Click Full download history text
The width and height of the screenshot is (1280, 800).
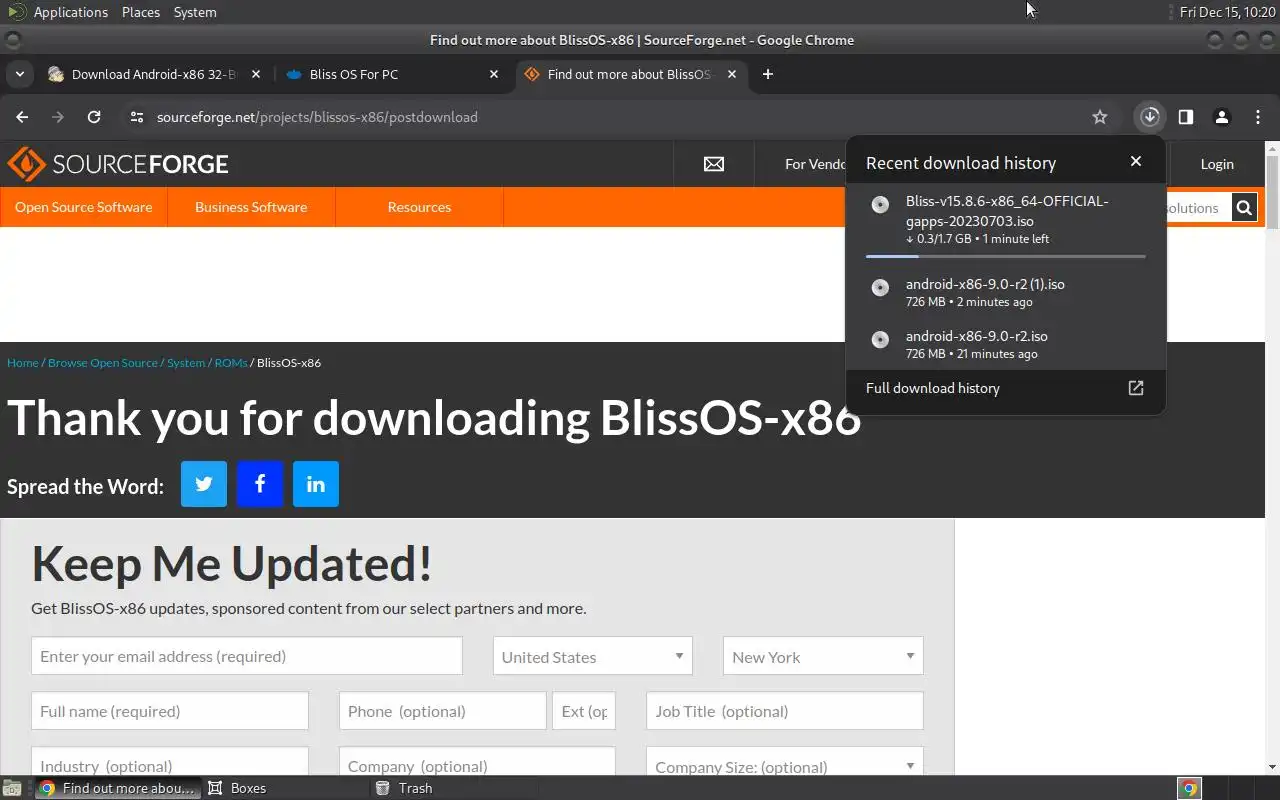pos(933,388)
